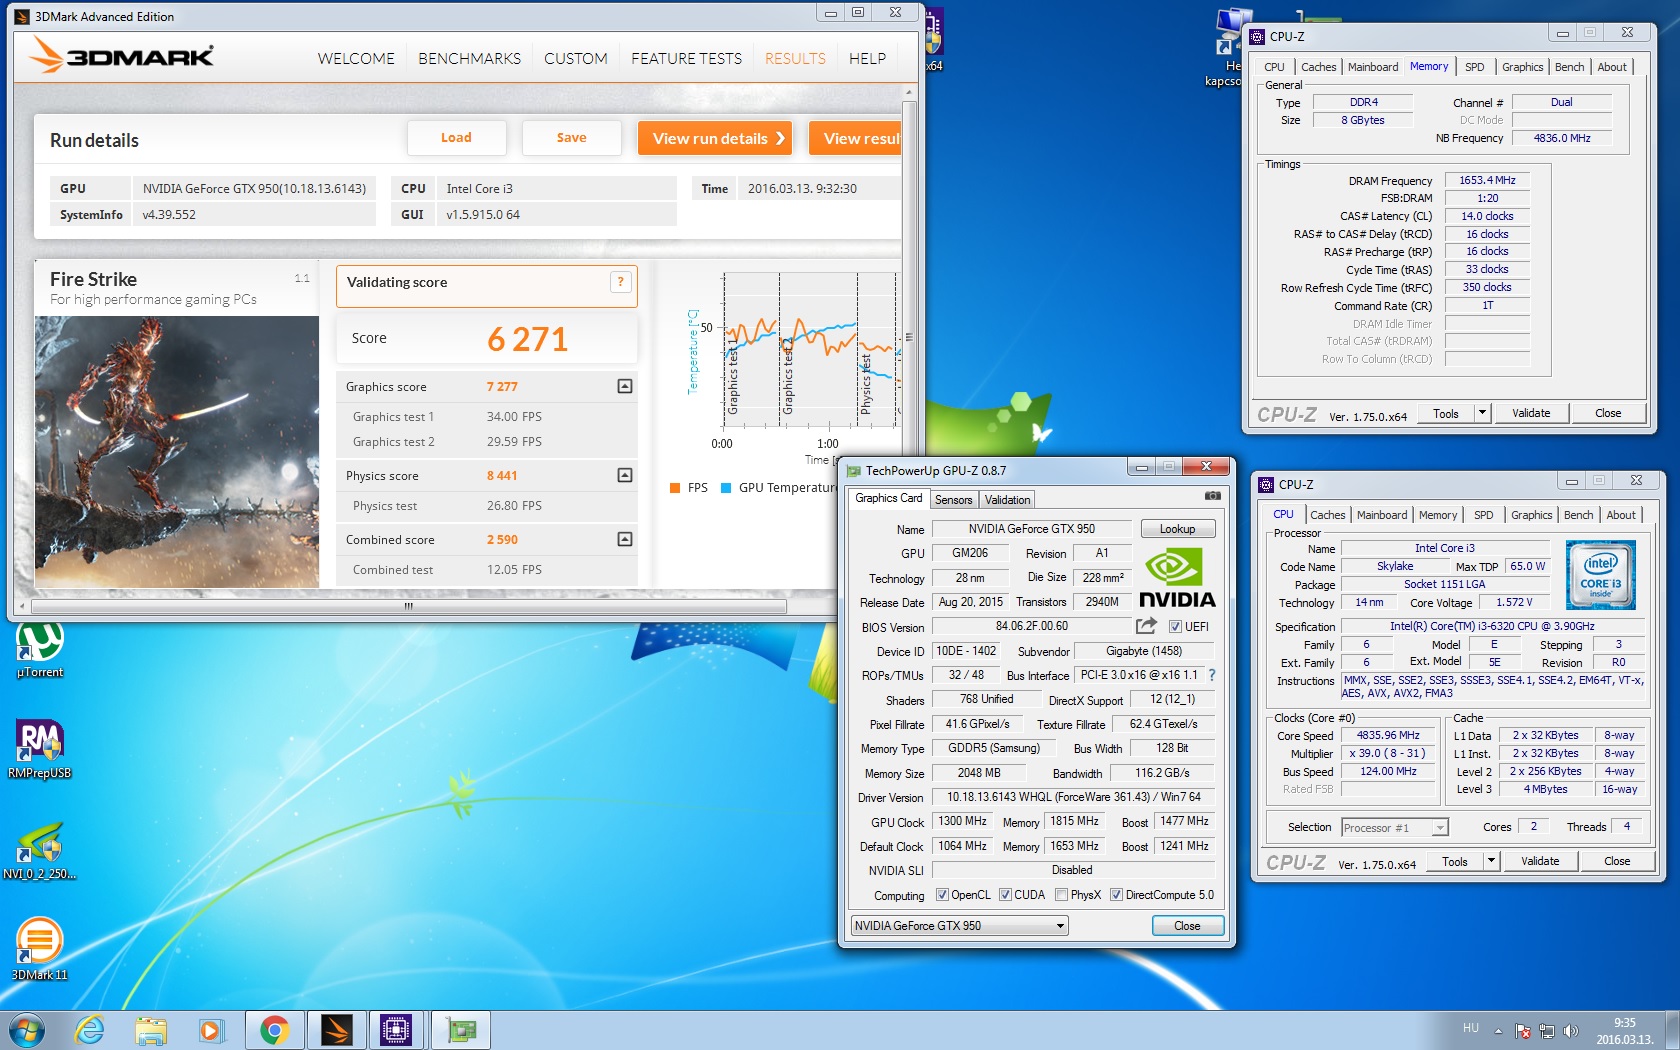Switch to 3DMark via taskbar icon
This screenshot has height=1050, width=1680.
click(x=336, y=1030)
